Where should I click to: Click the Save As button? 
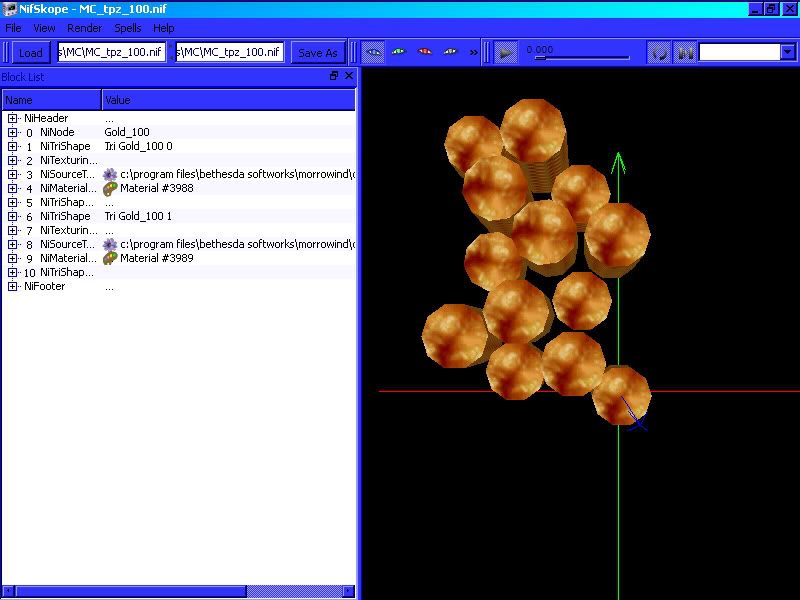point(317,53)
